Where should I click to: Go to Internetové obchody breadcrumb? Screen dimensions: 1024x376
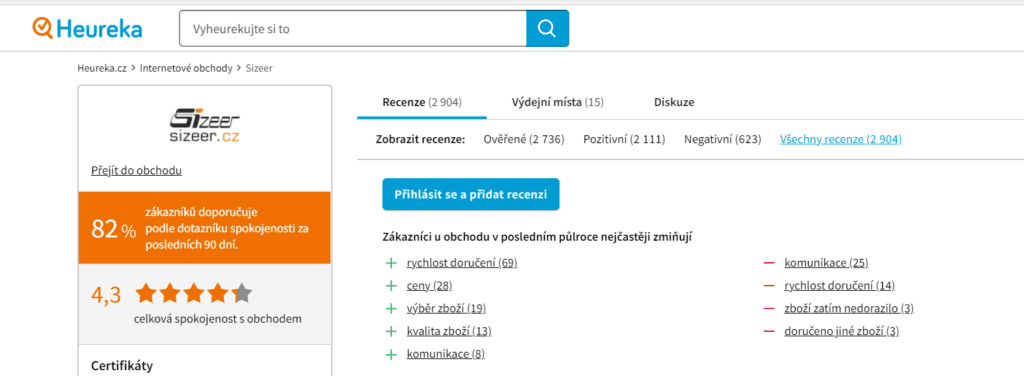pos(186,68)
